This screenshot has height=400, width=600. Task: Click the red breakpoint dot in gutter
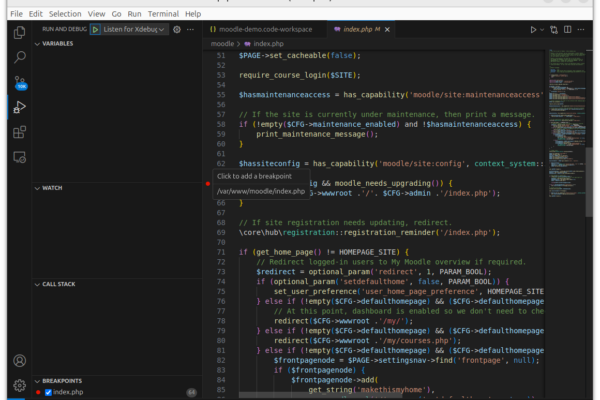point(208,184)
